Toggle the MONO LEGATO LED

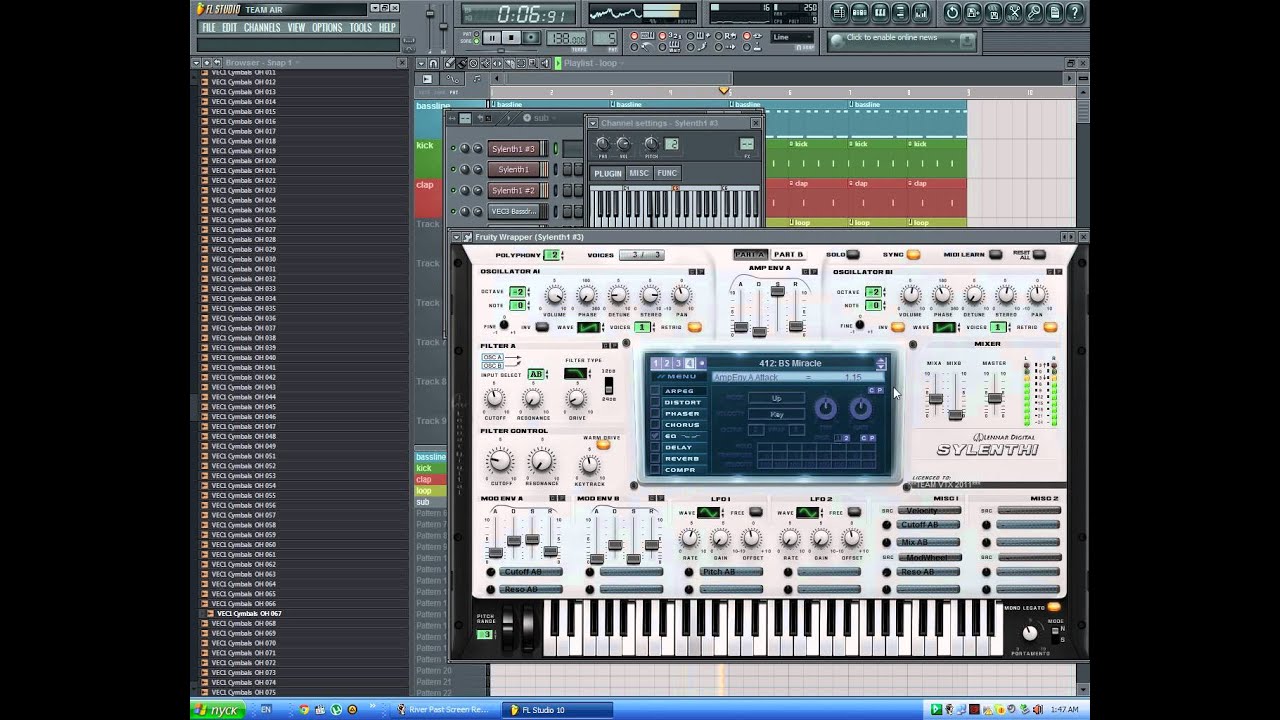tap(1053, 607)
